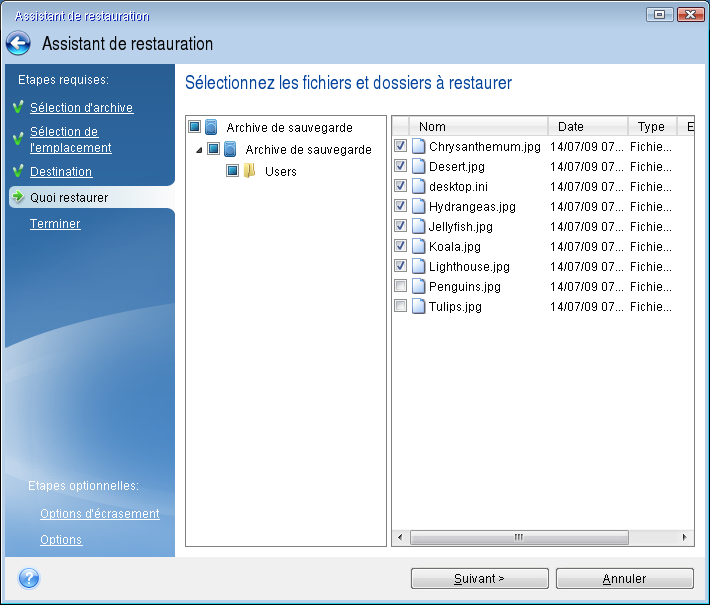
Task: Click the right scroll arrow of file list
Action: (686, 538)
